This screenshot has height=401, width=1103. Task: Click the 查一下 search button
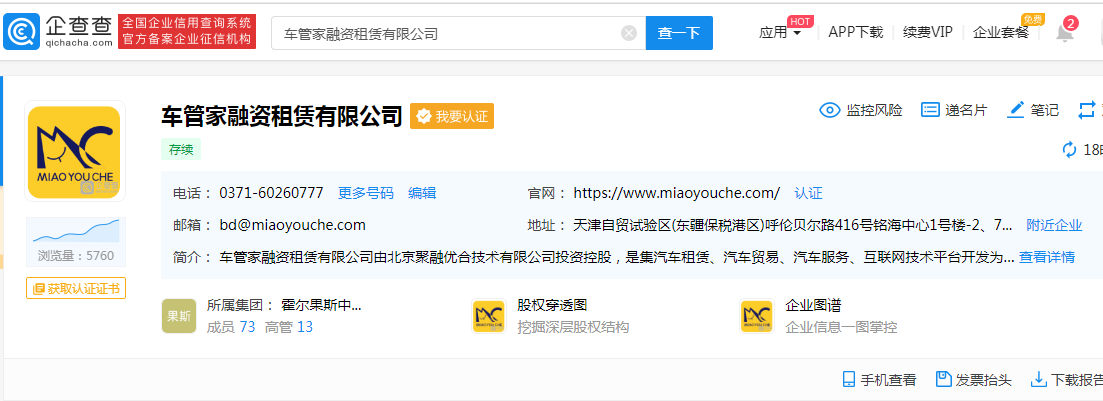[679, 33]
